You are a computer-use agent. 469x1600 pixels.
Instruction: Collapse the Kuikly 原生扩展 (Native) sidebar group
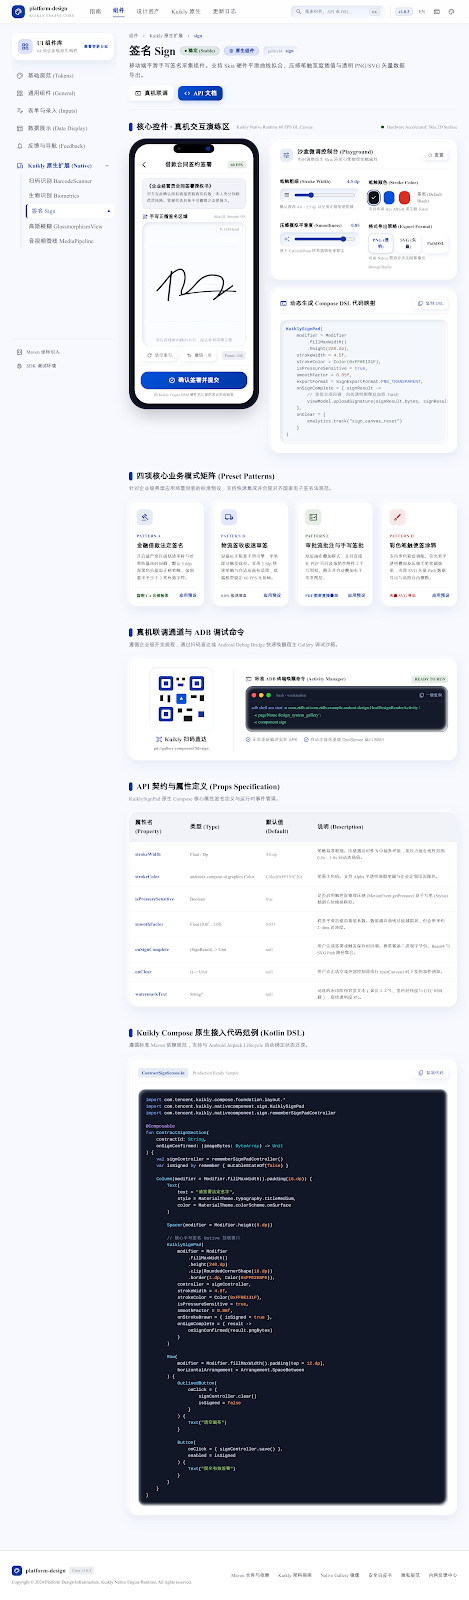click(62, 166)
